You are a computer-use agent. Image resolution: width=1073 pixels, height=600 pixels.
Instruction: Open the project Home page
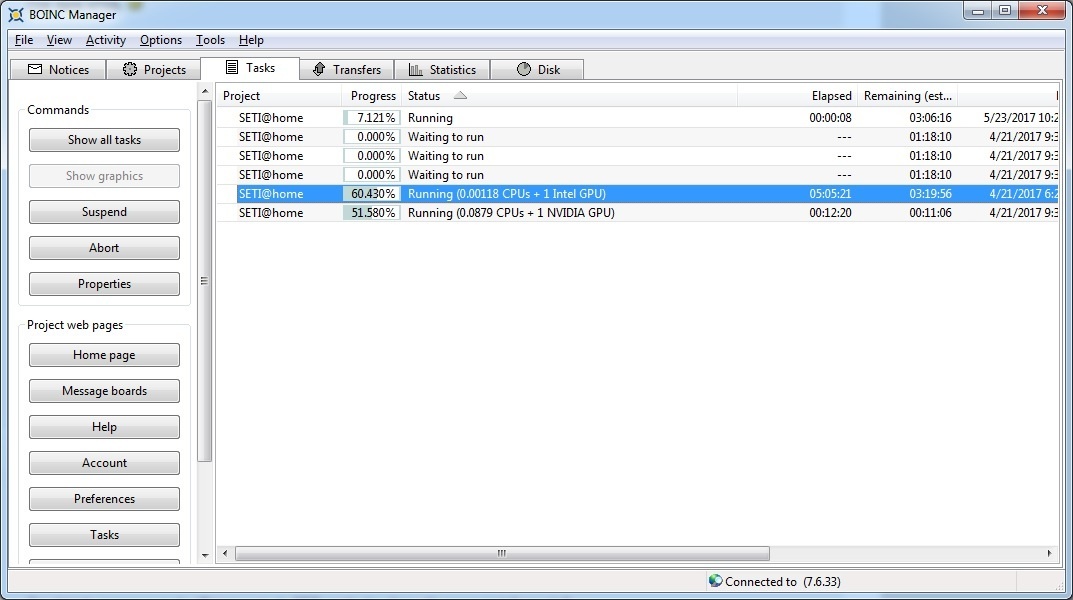[104, 354]
